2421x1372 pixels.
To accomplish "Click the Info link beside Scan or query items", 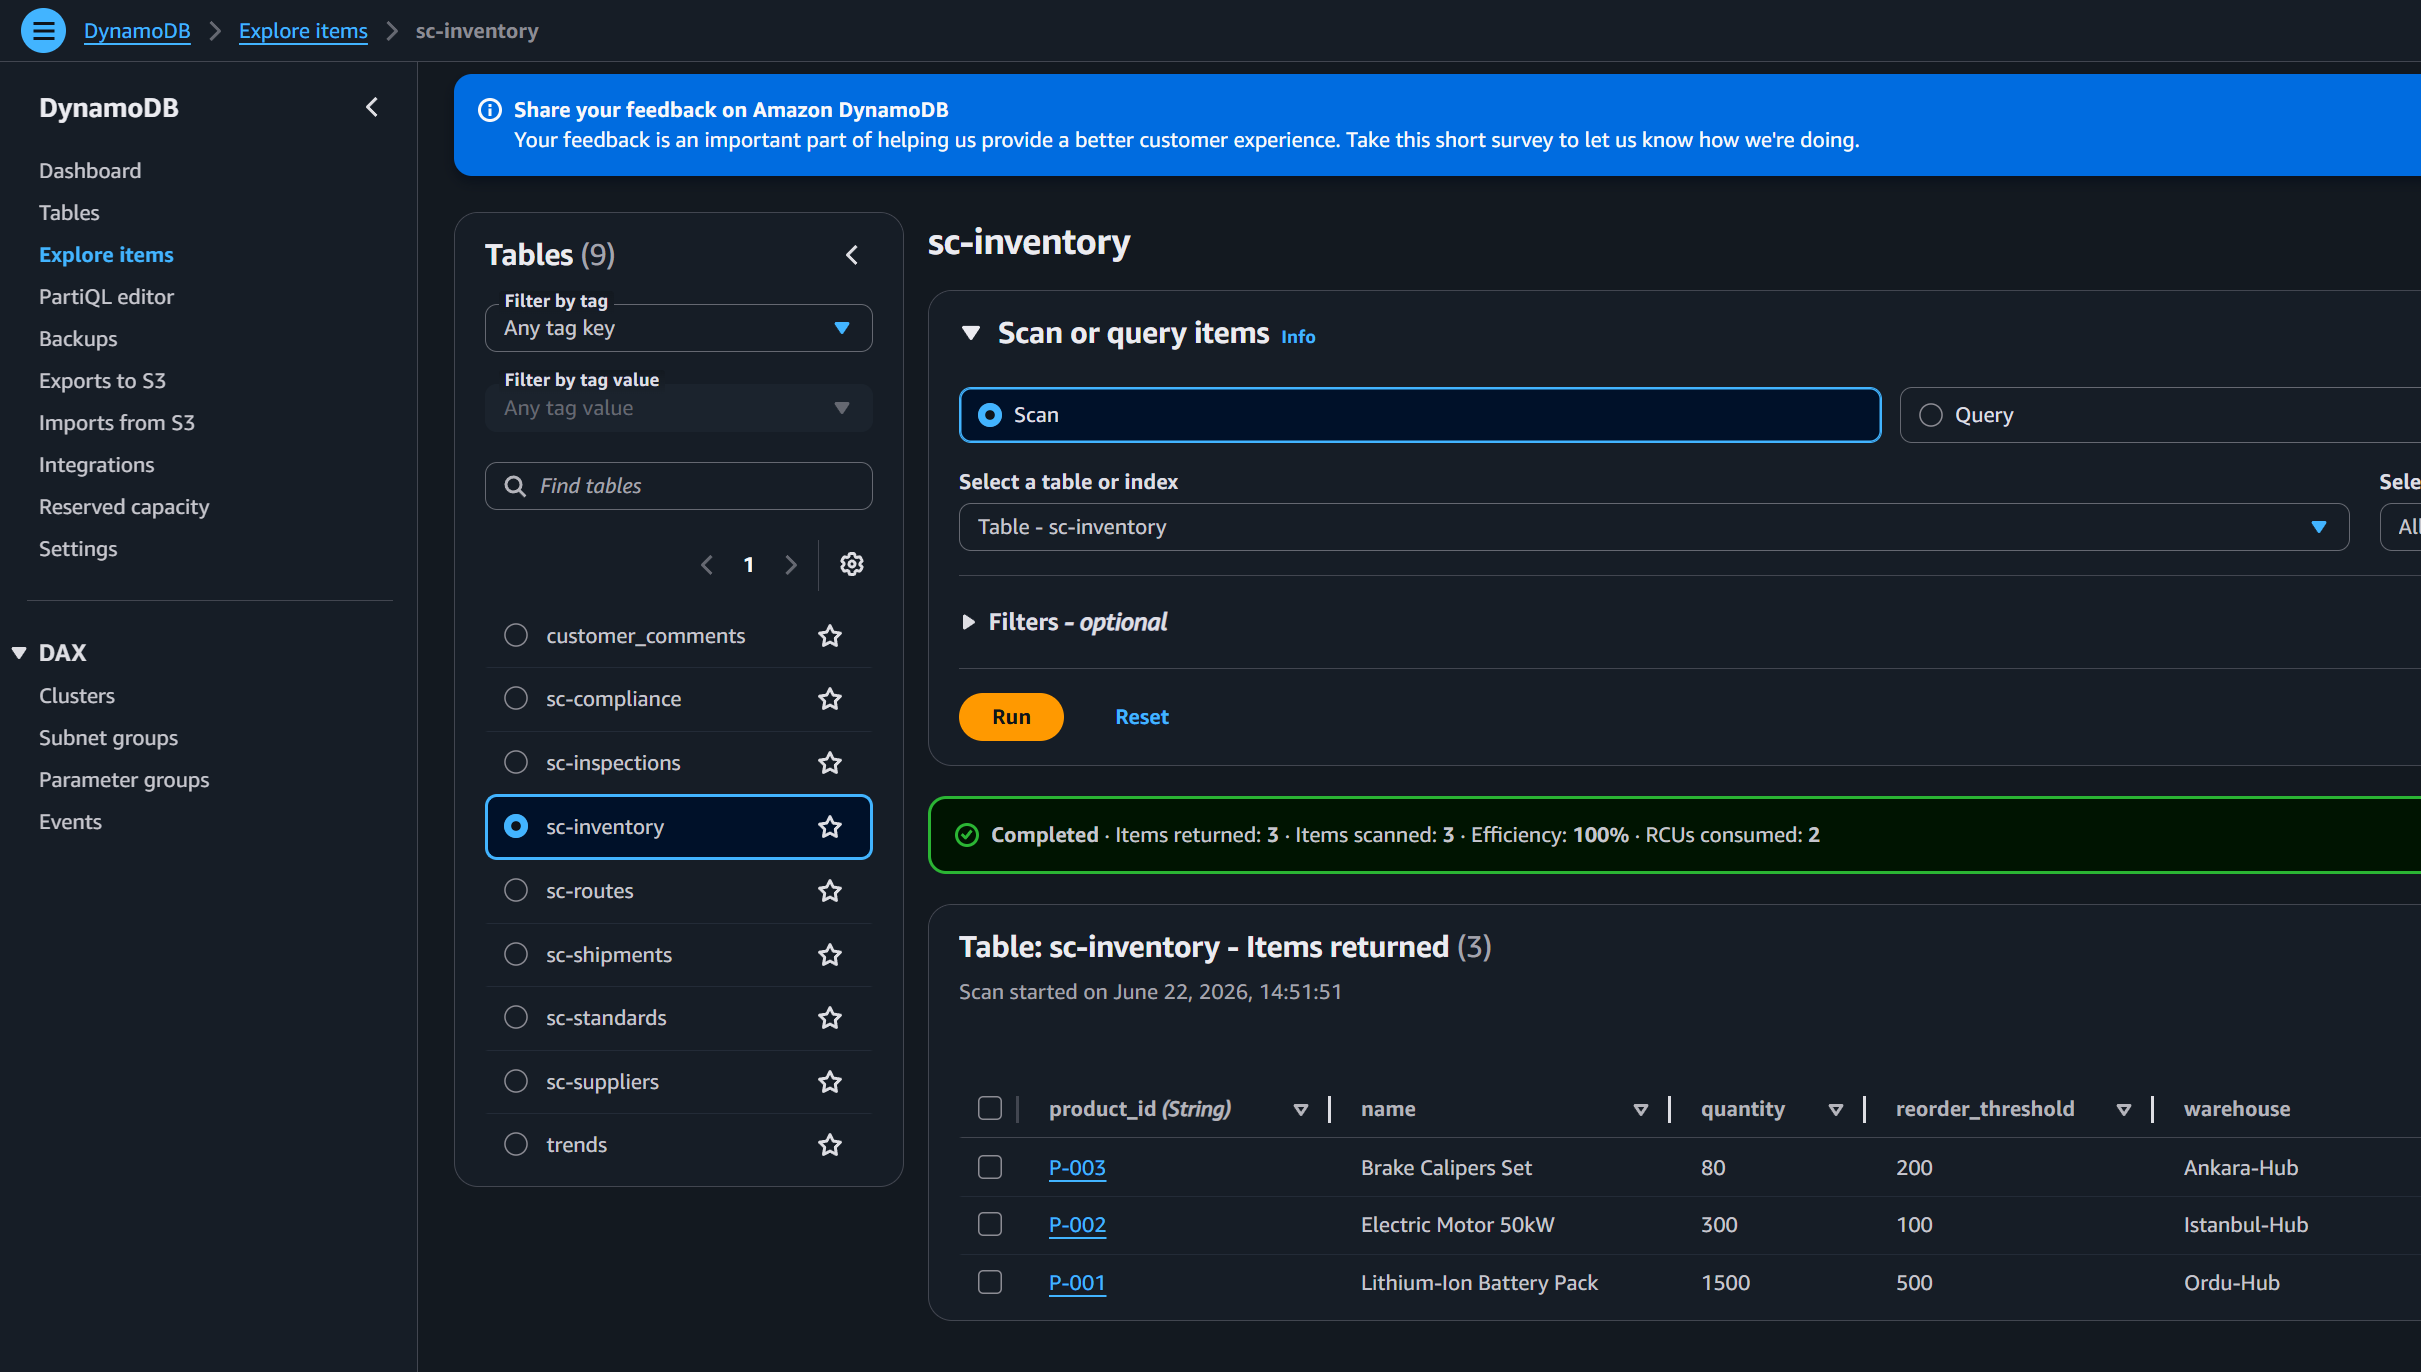I will (1298, 337).
